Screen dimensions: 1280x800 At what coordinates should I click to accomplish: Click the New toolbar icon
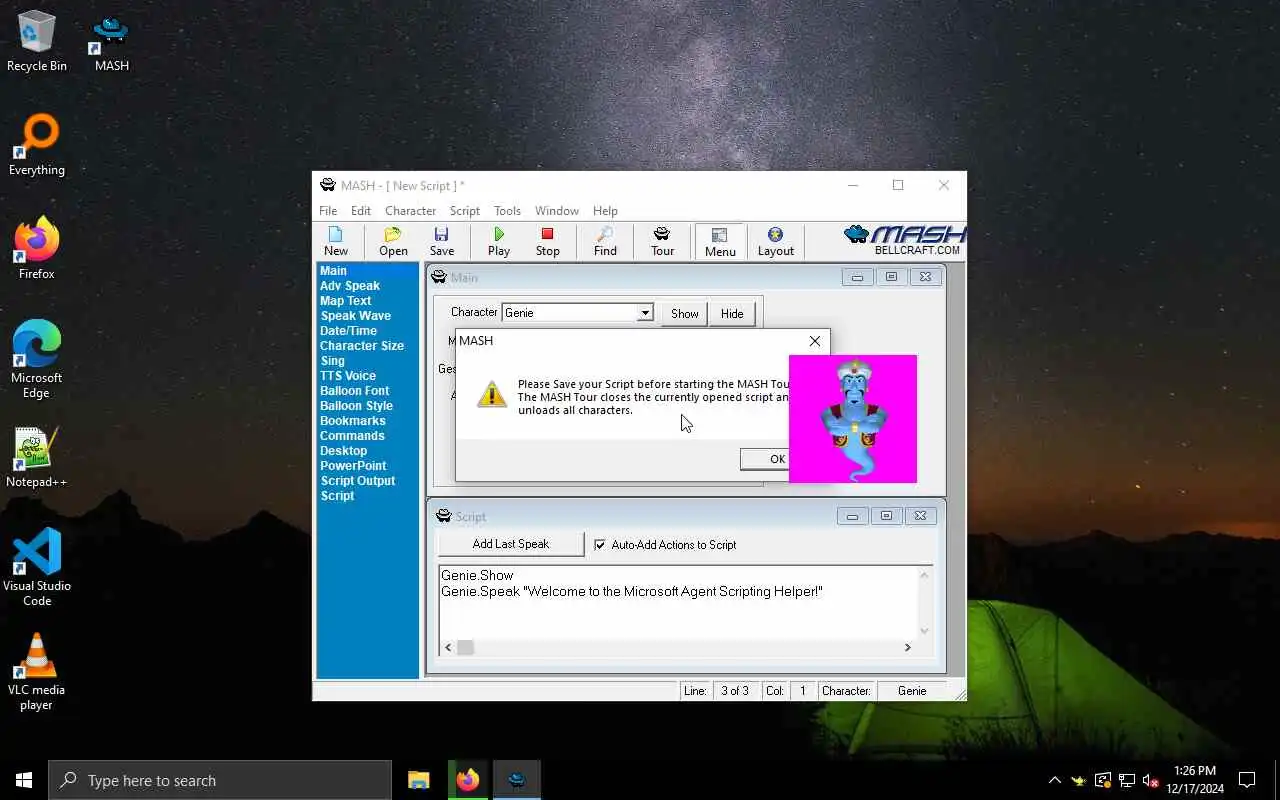pos(336,241)
